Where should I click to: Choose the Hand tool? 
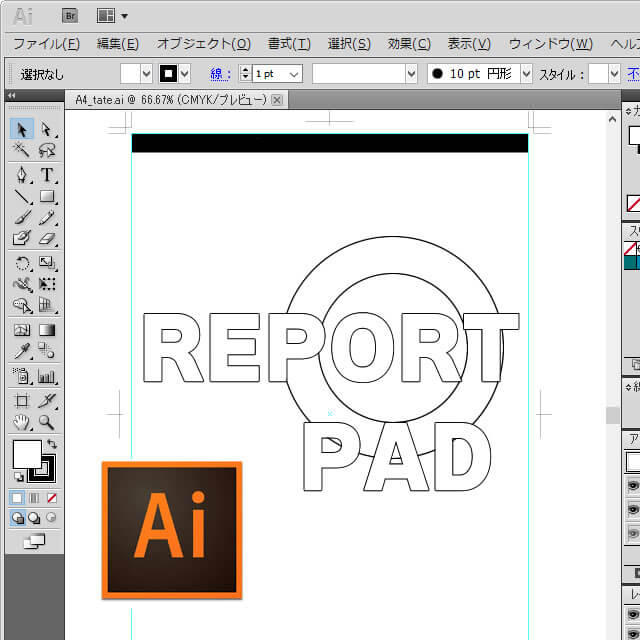coord(22,423)
